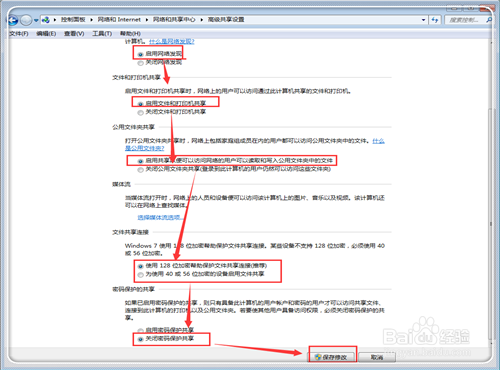The width and height of the screenshot is (500, 370).
Task: Click the 控制面板 breadcrumb
Action: coord(73,20)
